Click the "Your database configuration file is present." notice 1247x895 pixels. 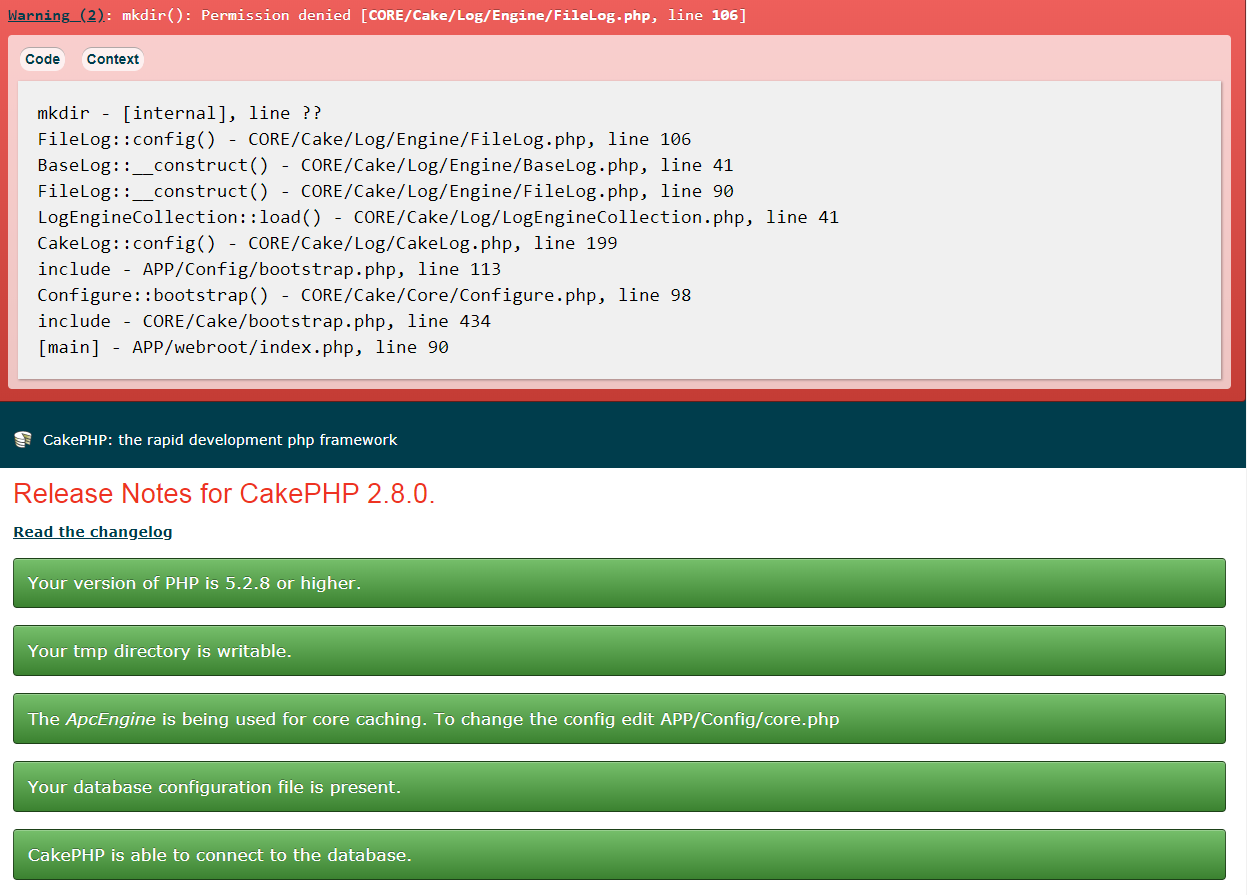click(619, 787)
